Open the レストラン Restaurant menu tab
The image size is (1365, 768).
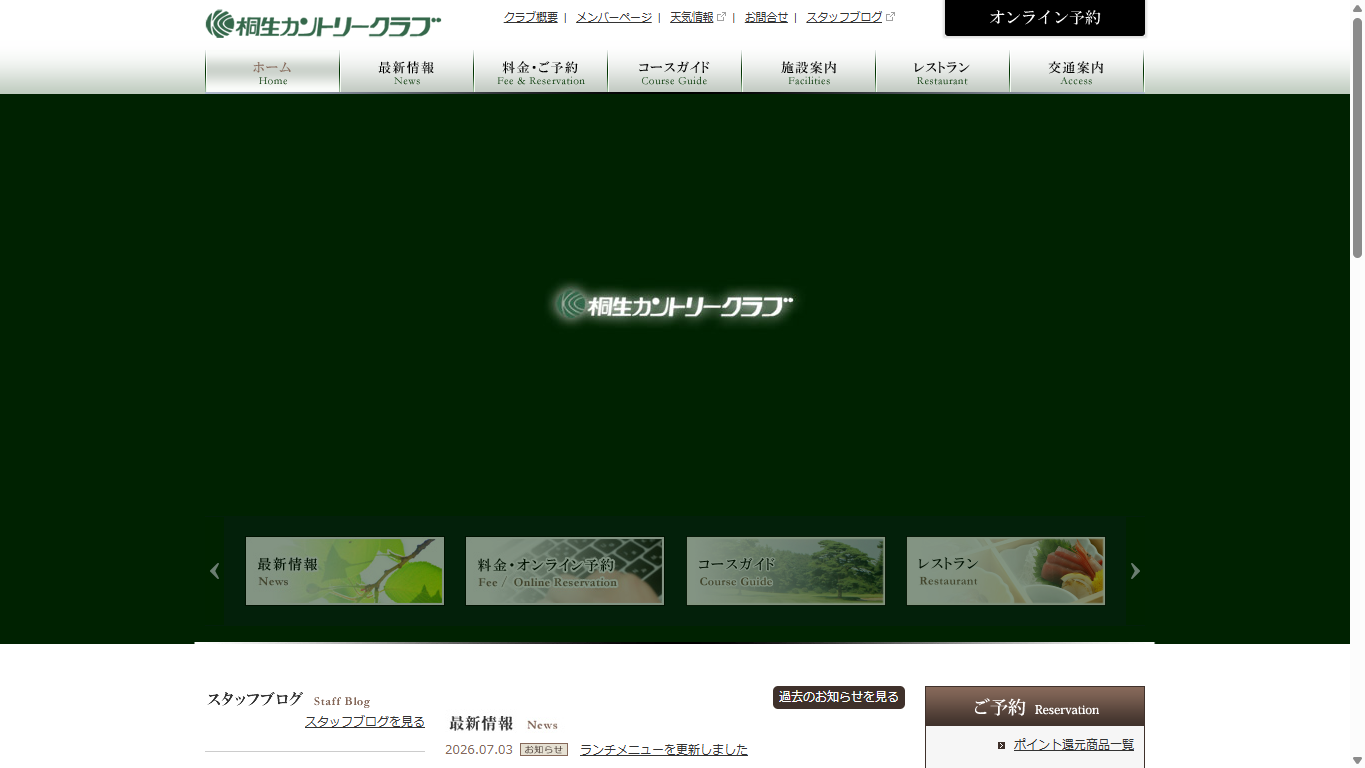[x=942, y=72]
